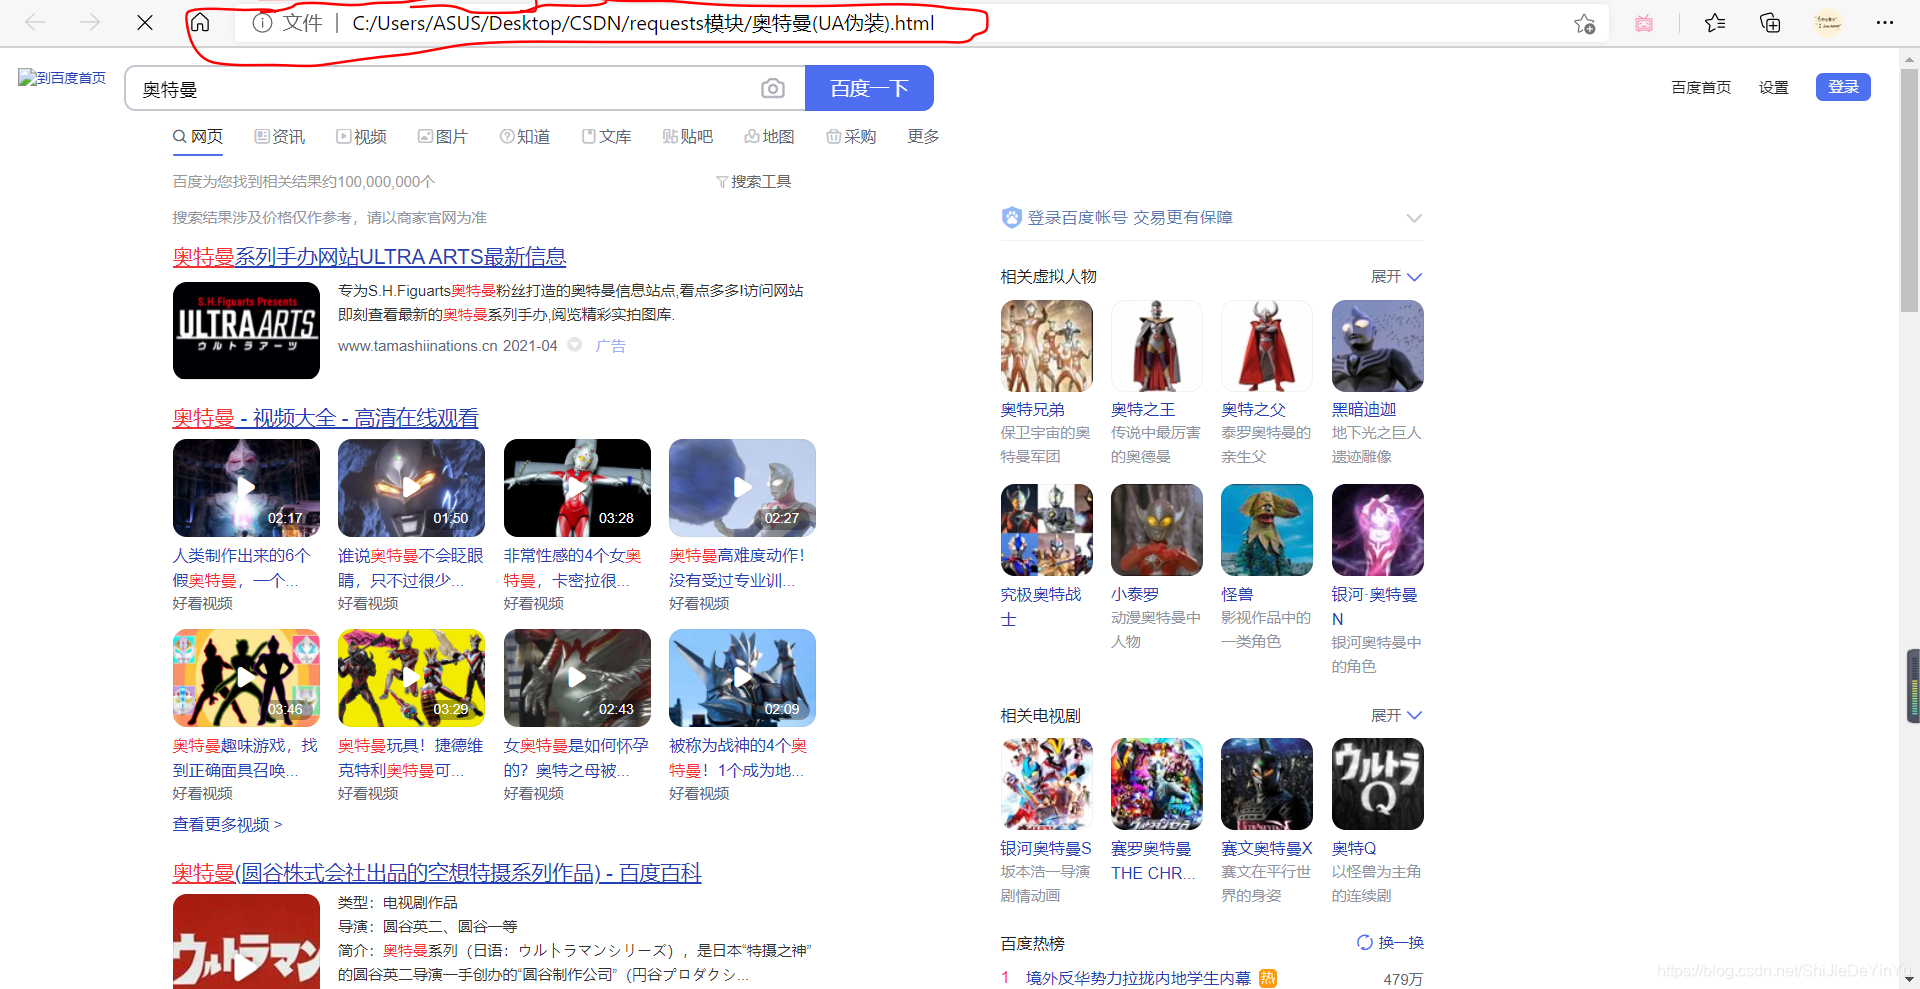Open the 赛文奥特曼X show thumbnail

pos(1266,784)
